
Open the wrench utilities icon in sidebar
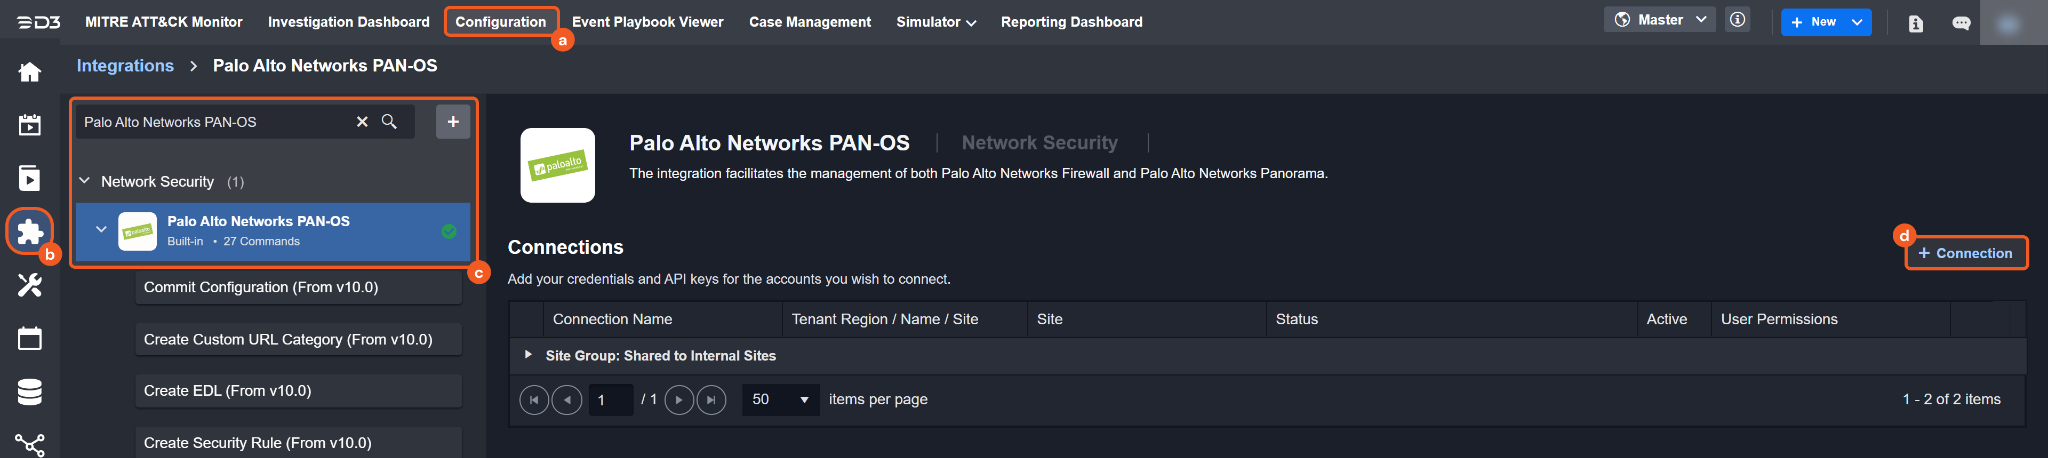[30, 285]
